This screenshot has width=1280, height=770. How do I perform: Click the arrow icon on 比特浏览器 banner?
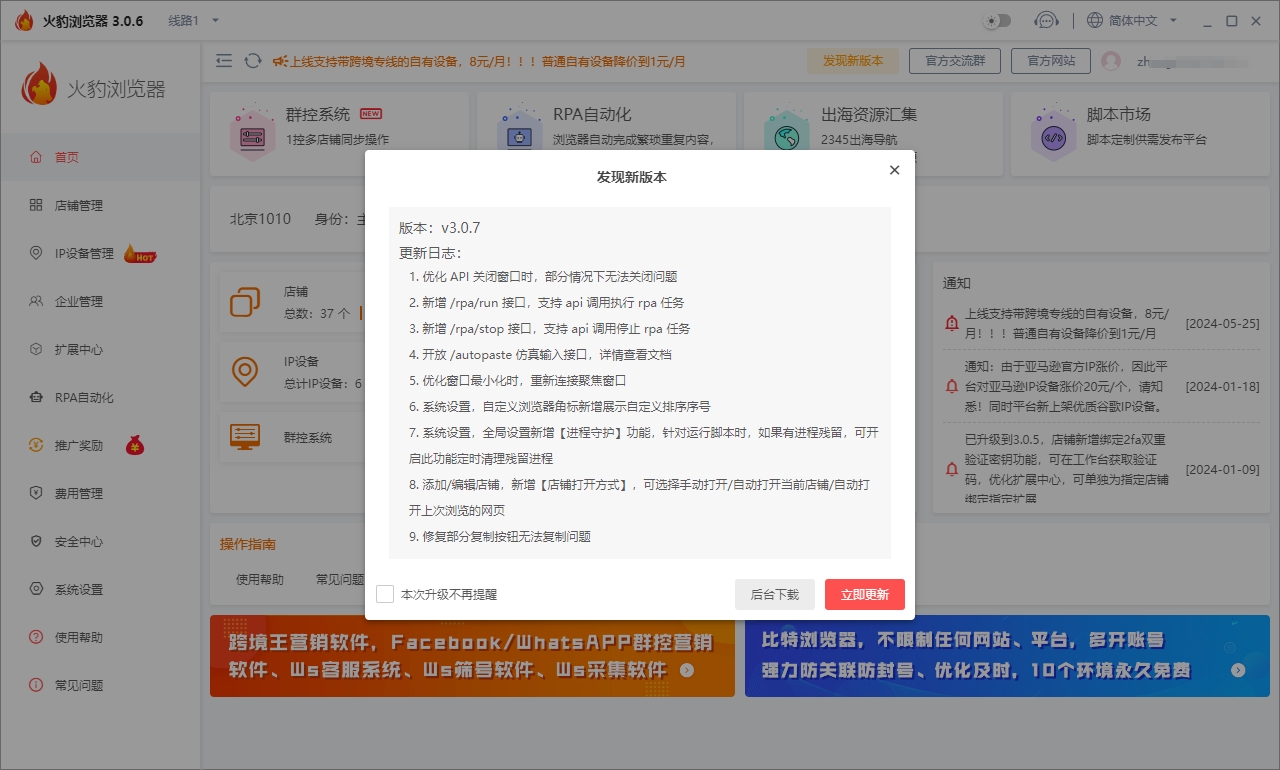click(1238, 670)
